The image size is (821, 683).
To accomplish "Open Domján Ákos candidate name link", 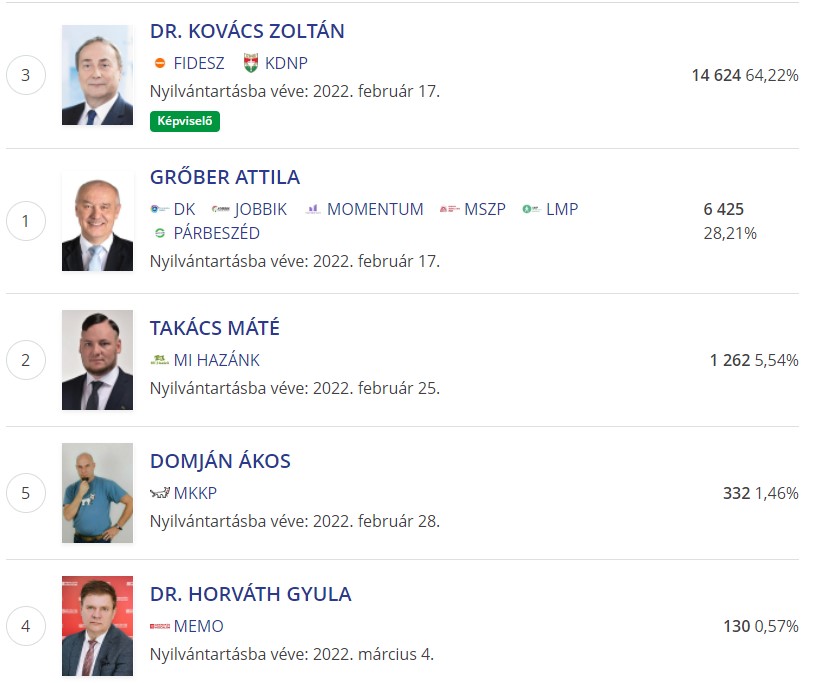I will point(220,461).
